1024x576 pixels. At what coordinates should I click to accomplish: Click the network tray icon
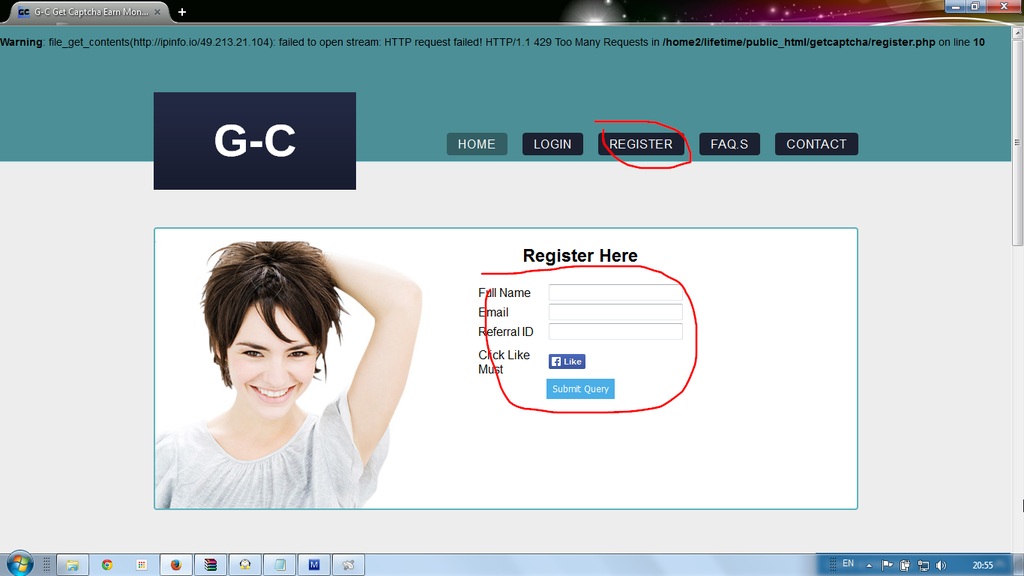tap(923, 565)
